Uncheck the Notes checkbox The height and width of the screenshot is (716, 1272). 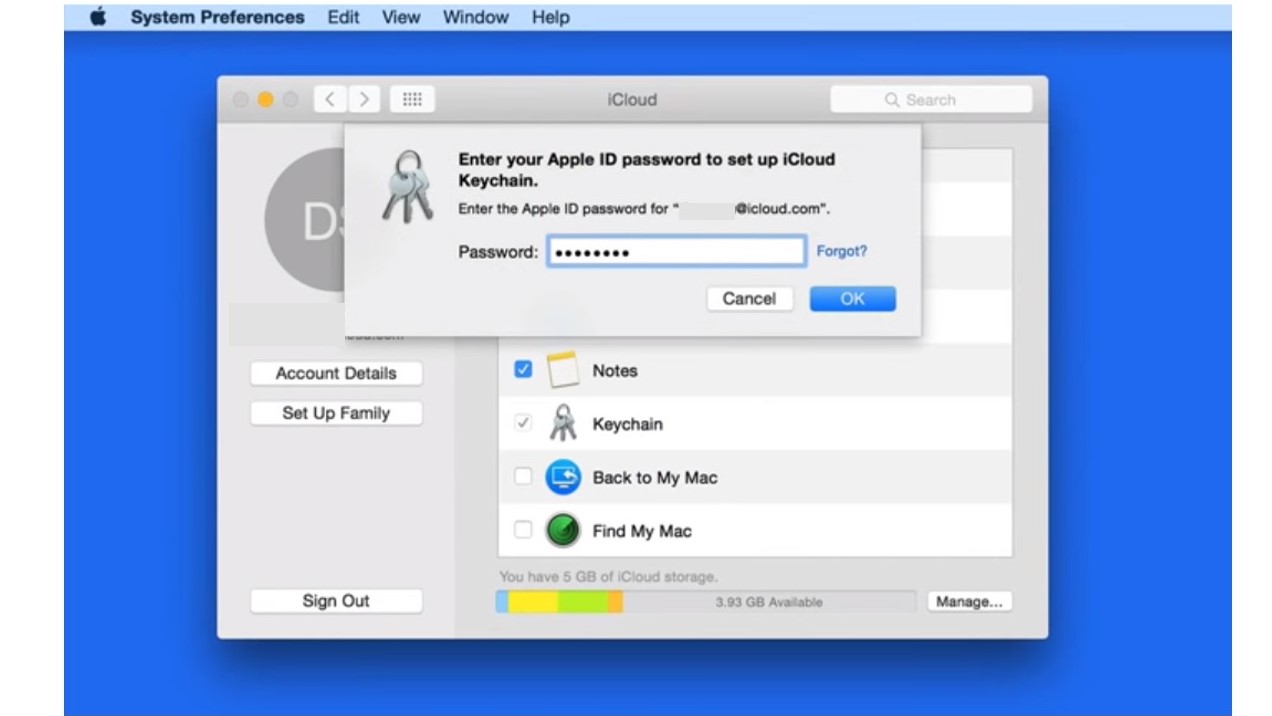(x=523, y=370)
